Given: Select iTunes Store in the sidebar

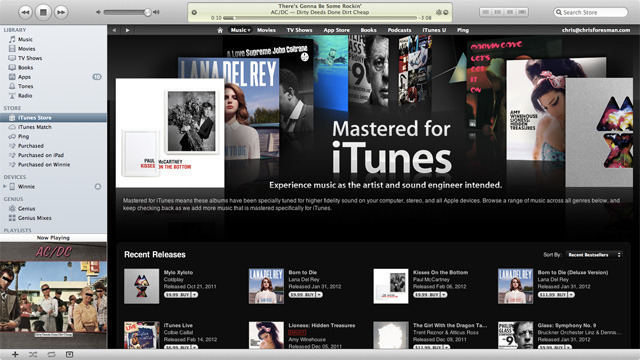Looking at the screenshot, I should [x=53, y=118].
